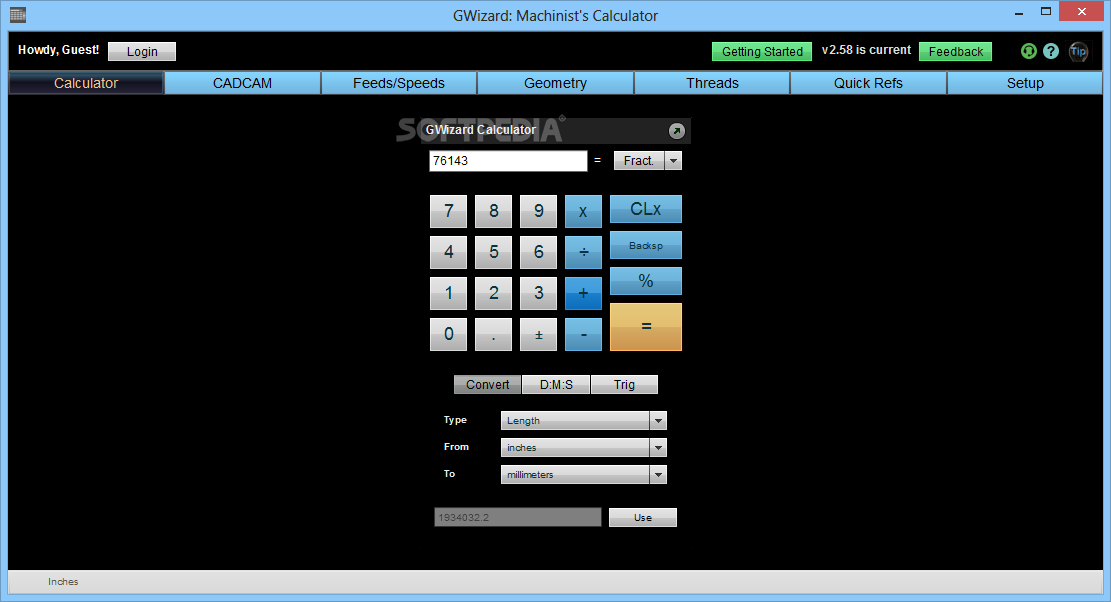The width and height of the screenshot is (1111, 602).
Task: Open the Feeds/Speeds tab
Action: pos(399,83)
